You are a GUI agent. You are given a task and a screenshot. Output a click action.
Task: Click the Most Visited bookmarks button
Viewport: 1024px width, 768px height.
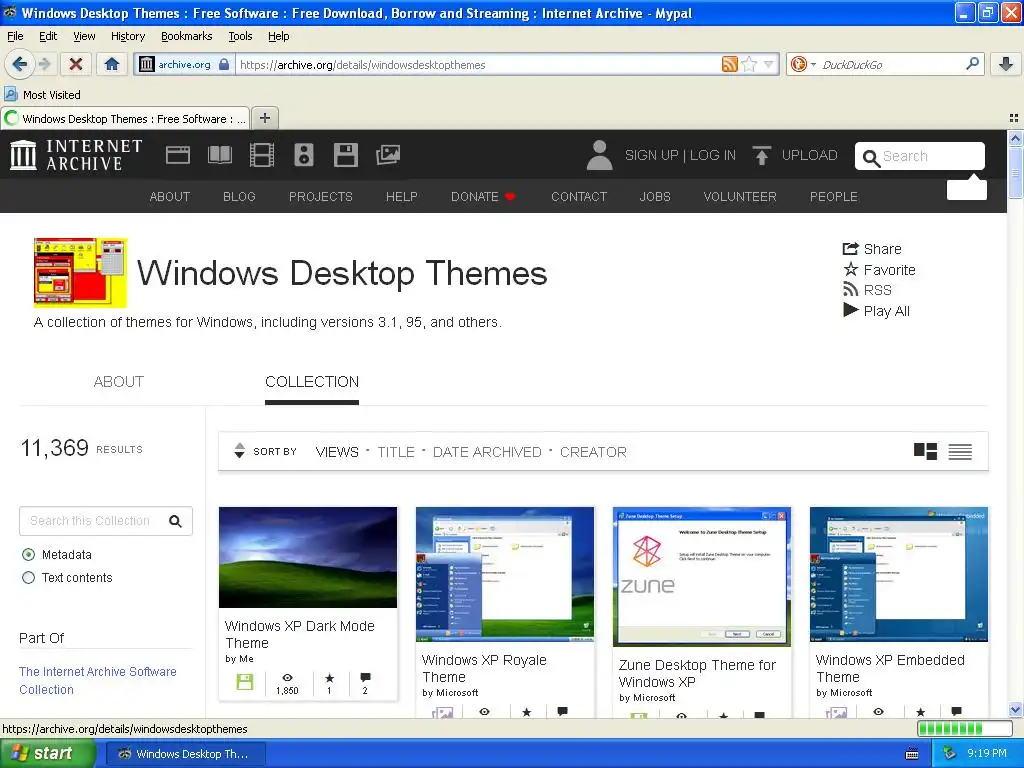click(x=42, y=95)
